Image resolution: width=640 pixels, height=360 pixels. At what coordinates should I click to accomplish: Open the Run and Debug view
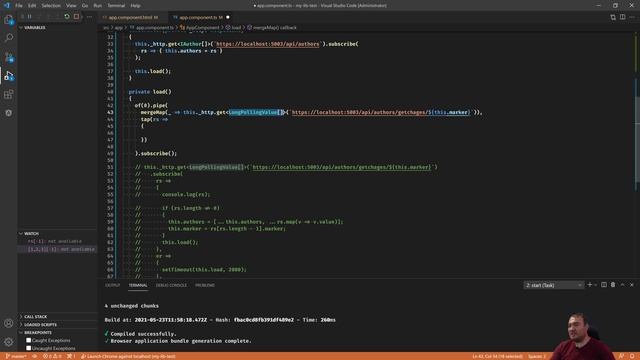tap(9, 76)
